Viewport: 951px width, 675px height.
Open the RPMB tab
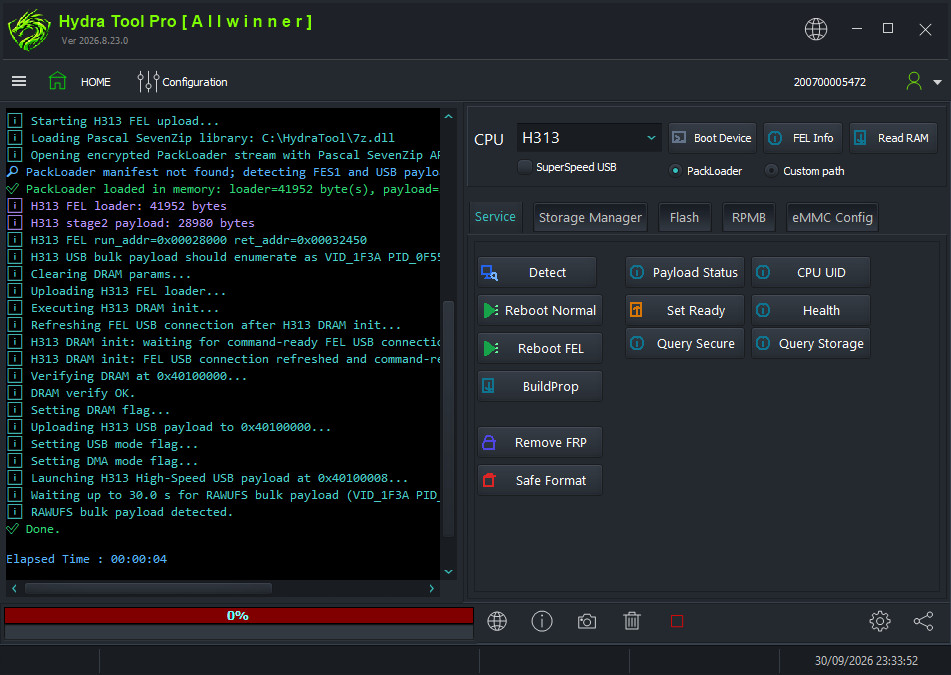coord(748,218)
